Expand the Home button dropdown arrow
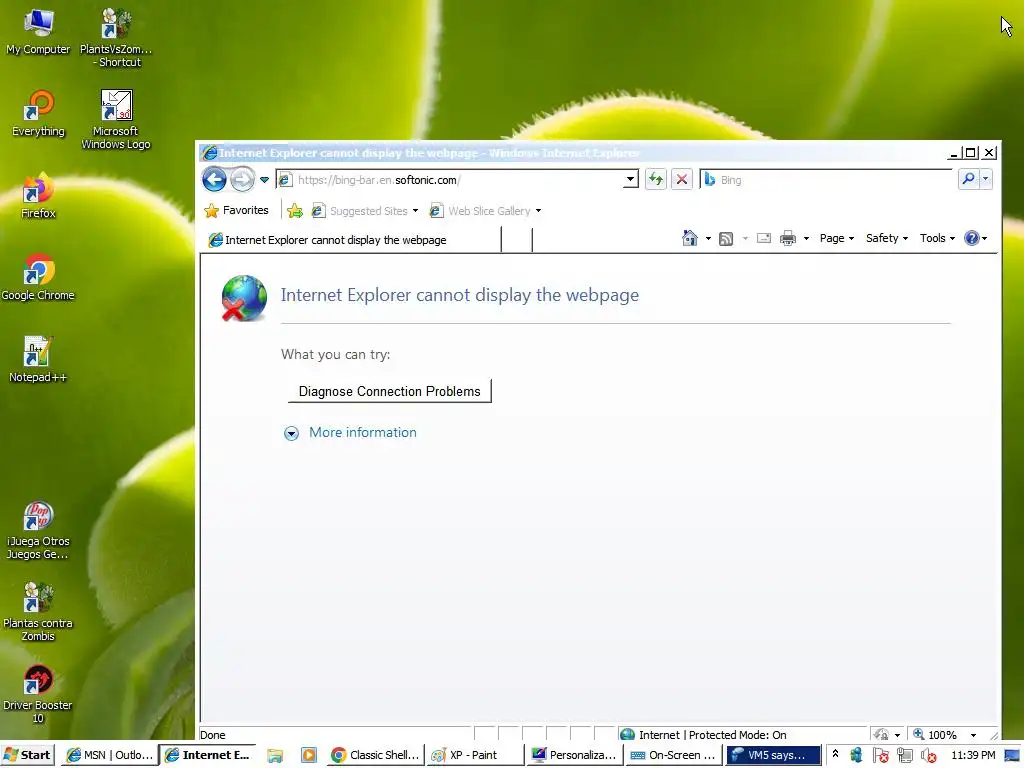 708,238
